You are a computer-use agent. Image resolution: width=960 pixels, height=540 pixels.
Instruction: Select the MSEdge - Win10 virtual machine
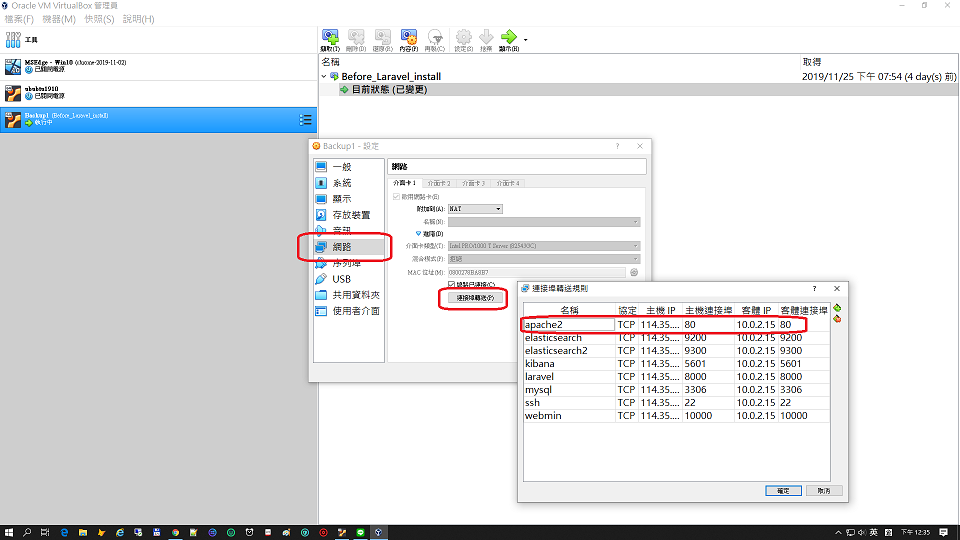(x=159, y=66)
